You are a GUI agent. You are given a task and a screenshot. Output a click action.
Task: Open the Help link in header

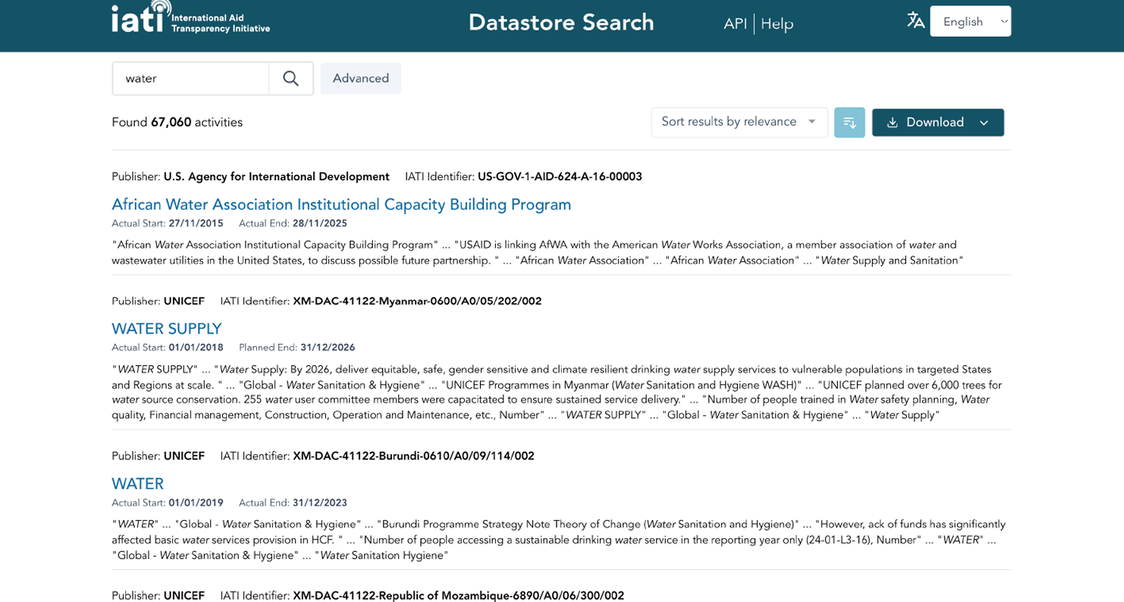click(777, 24)
